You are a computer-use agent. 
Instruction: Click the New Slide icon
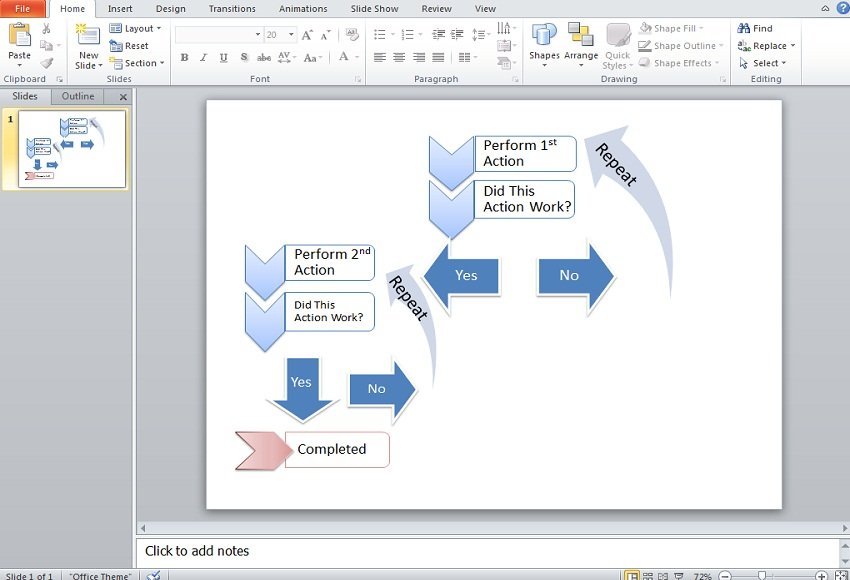88,35
